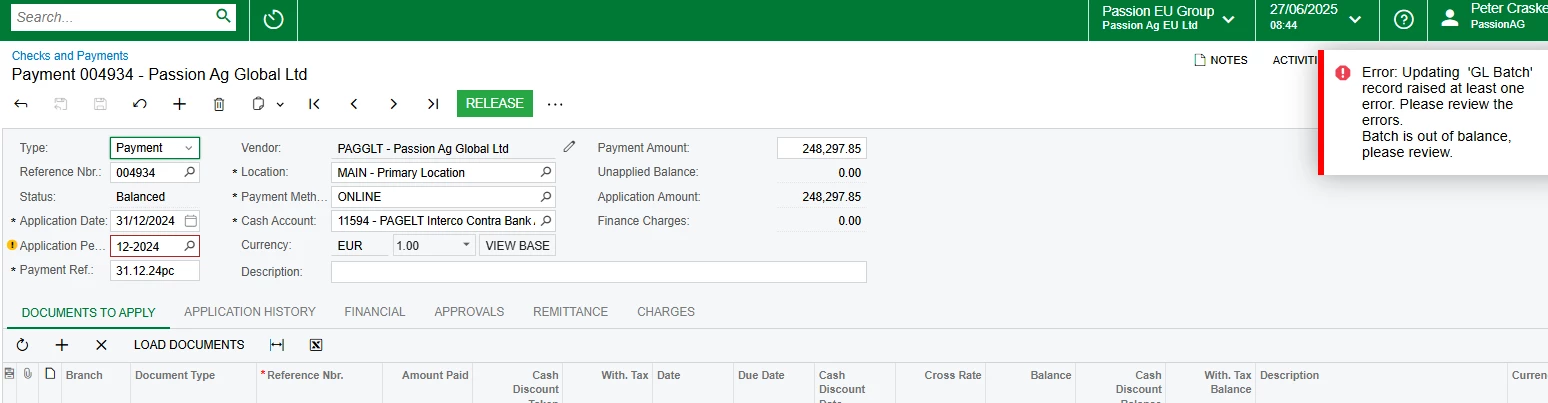Click the Currency EUR field
1548x403 pixels.
tap(359, 245)
